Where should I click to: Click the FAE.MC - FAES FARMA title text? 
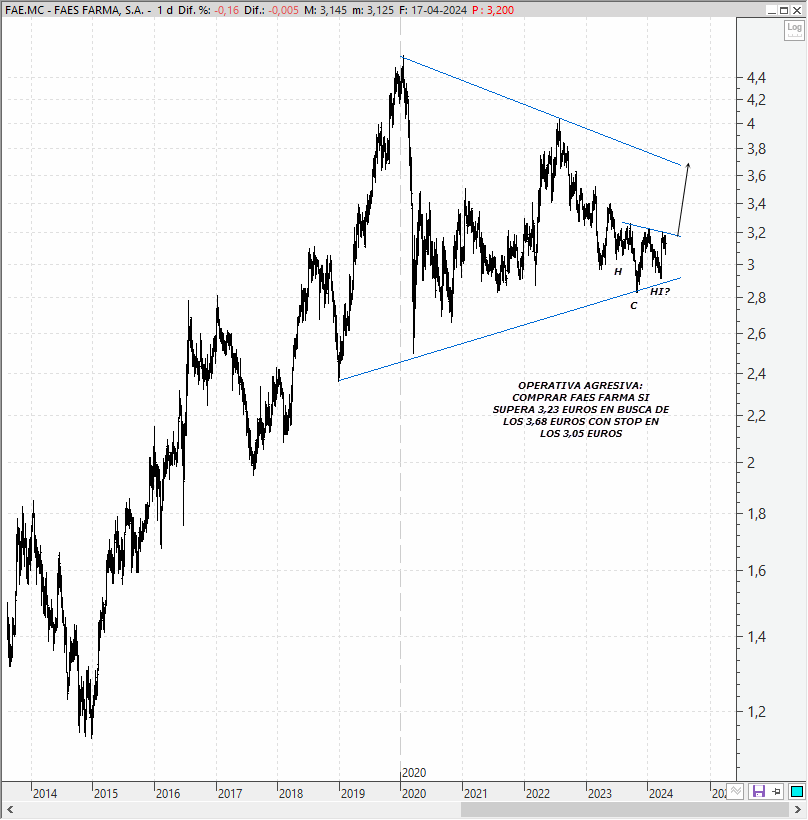click(74, 10)
